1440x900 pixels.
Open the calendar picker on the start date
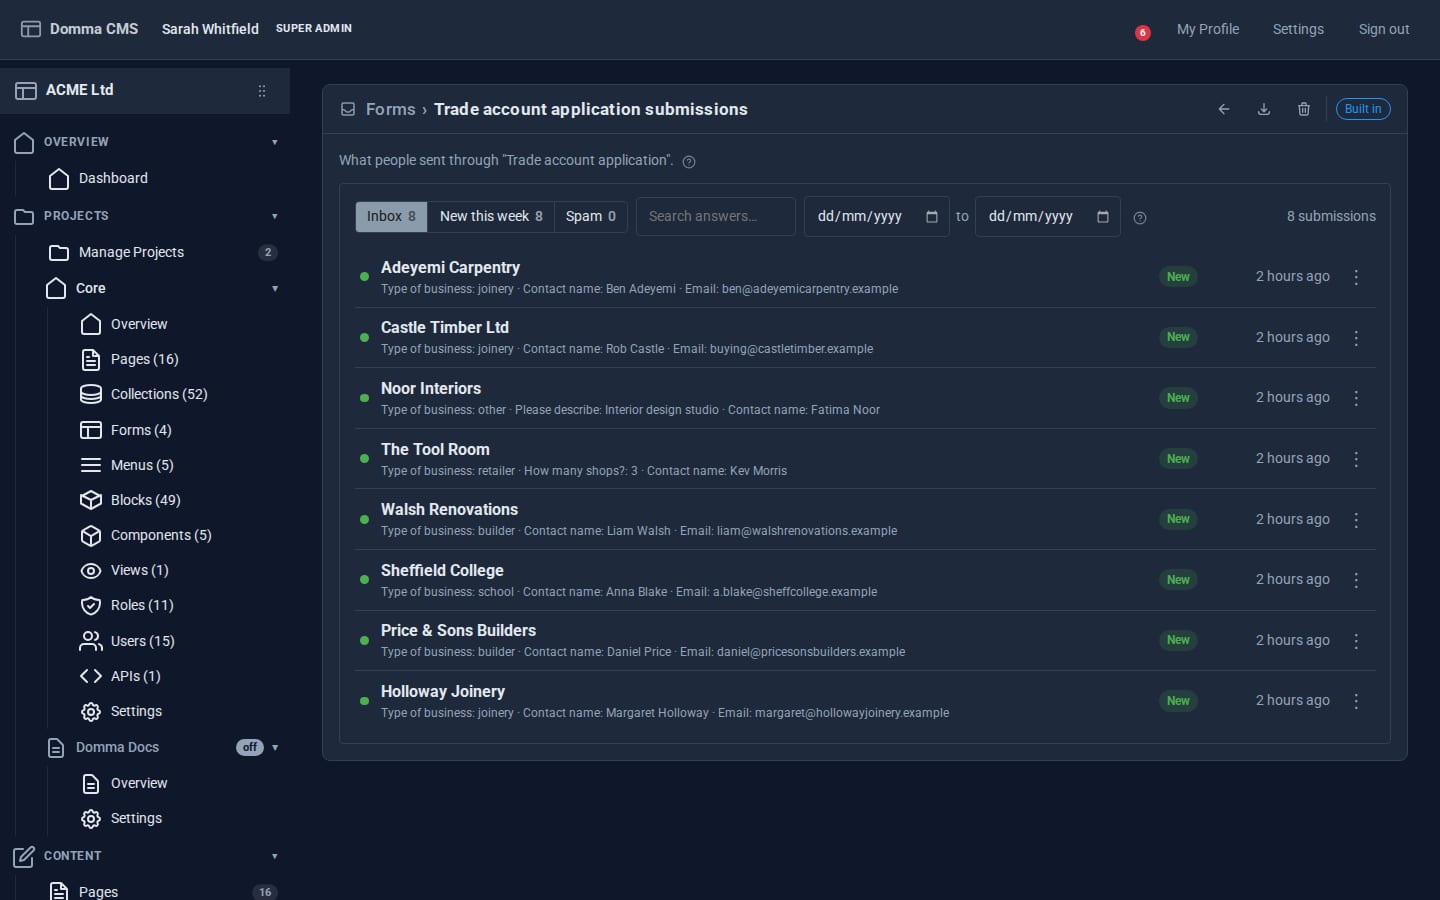(932, 217)
